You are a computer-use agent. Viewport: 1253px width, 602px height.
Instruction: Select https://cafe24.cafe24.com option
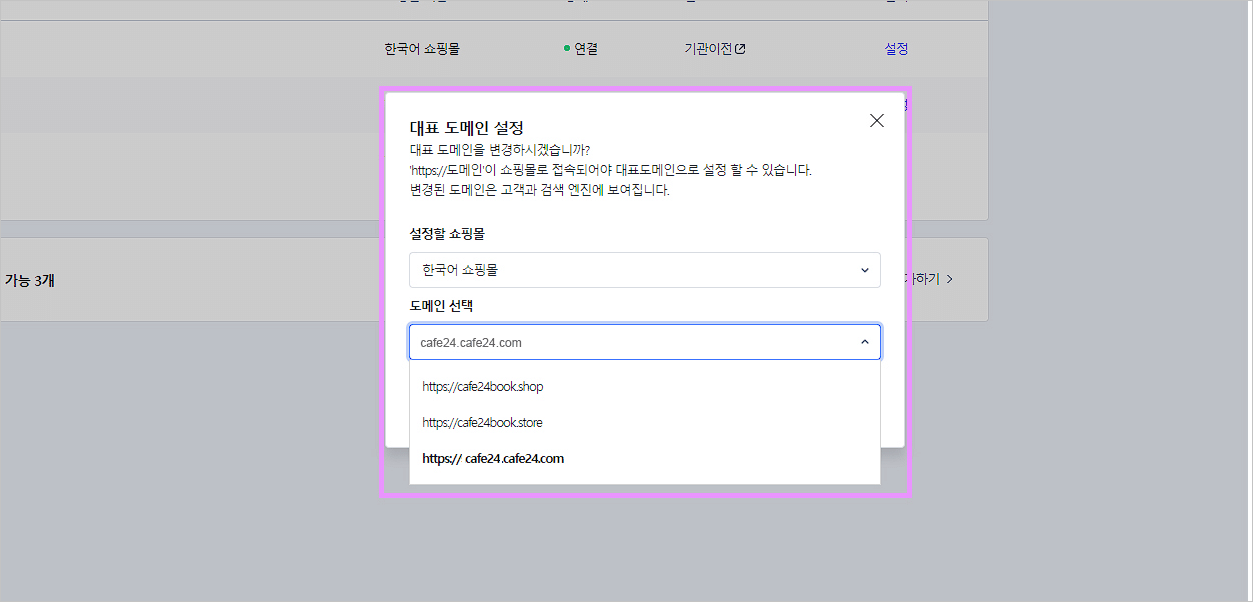(x=645, y=459)
